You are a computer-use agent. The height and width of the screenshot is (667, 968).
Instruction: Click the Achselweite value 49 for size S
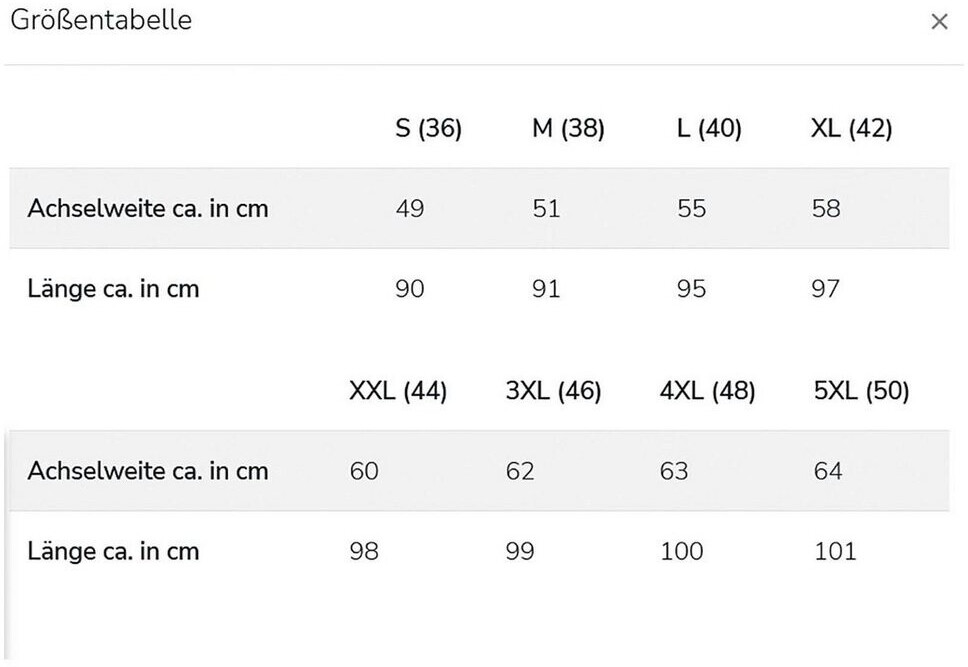pyautogui.click(x=410, y=209)
